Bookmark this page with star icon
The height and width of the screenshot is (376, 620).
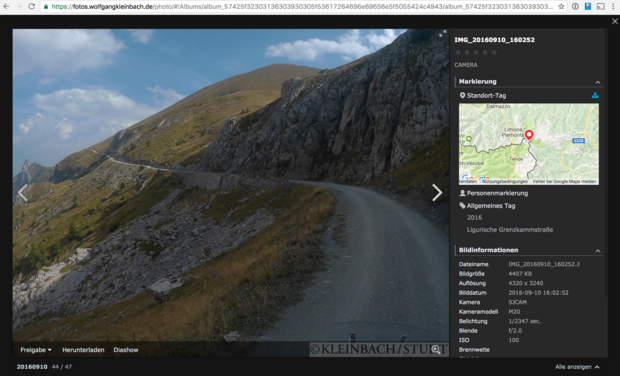click(x=561, y=6)
